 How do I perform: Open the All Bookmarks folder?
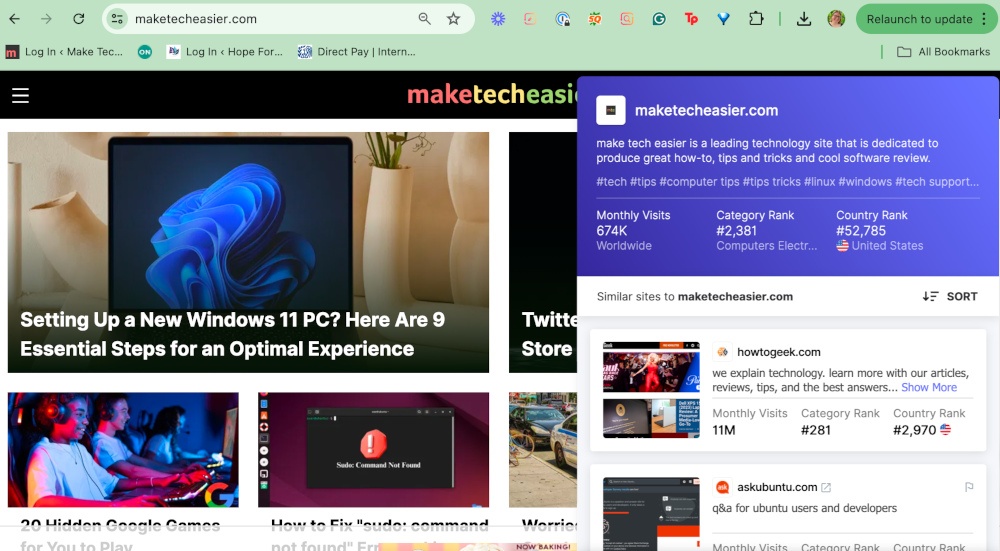pyautogui.click(x=943, y=52)
